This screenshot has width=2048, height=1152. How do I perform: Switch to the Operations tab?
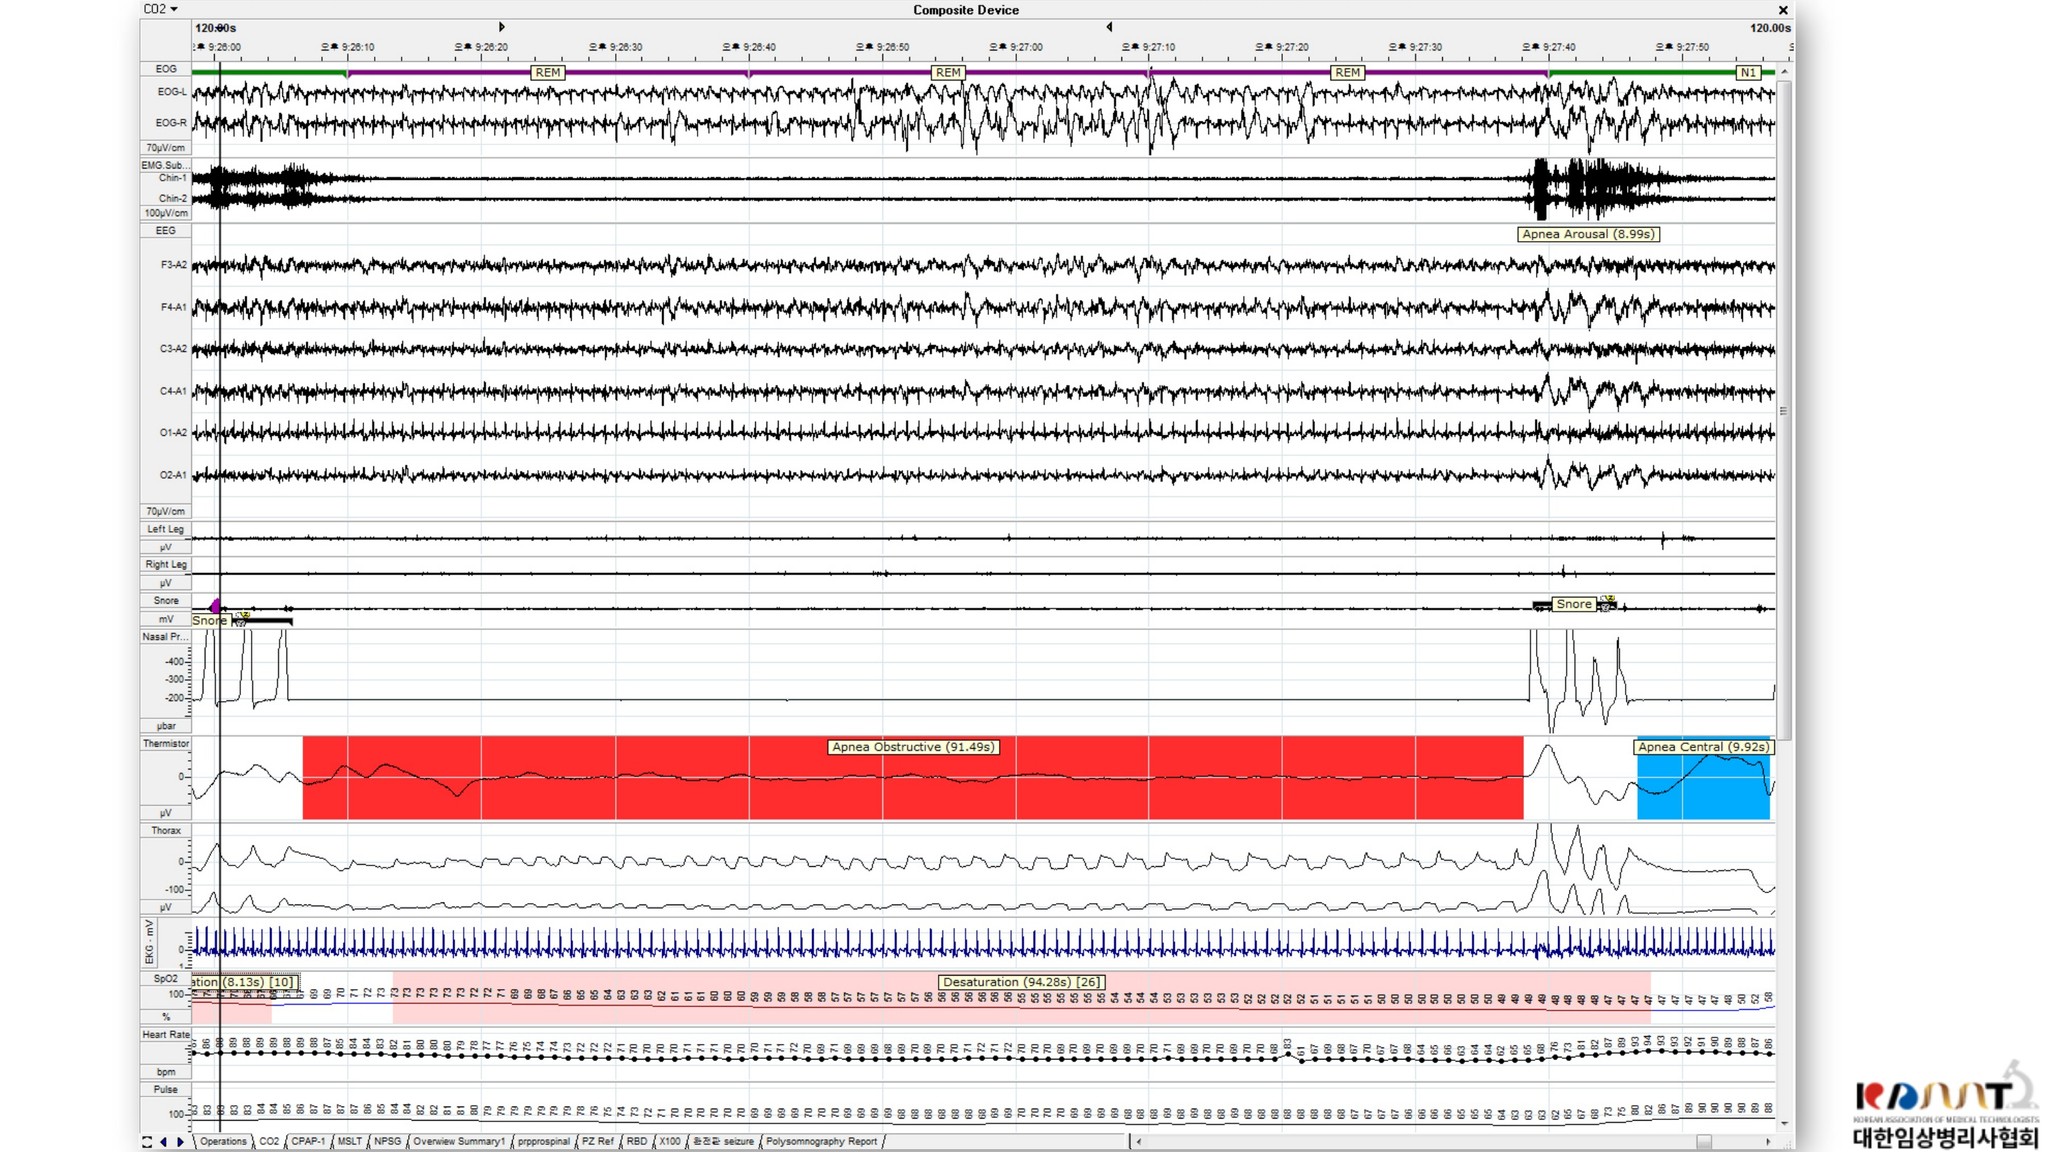(222, 1141)
